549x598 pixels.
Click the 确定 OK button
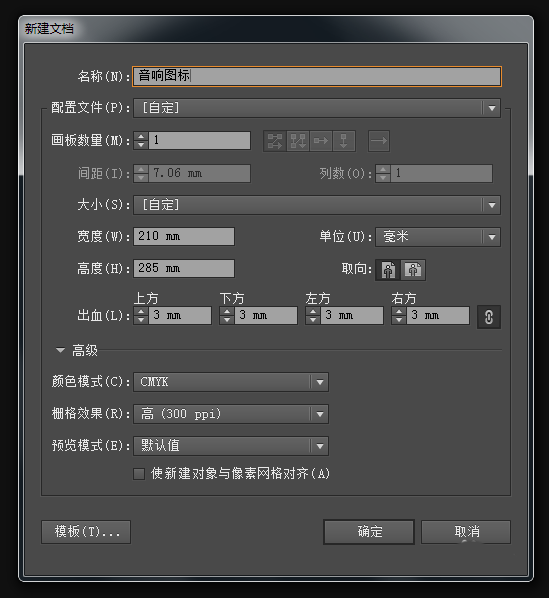[x=369, y=532]
